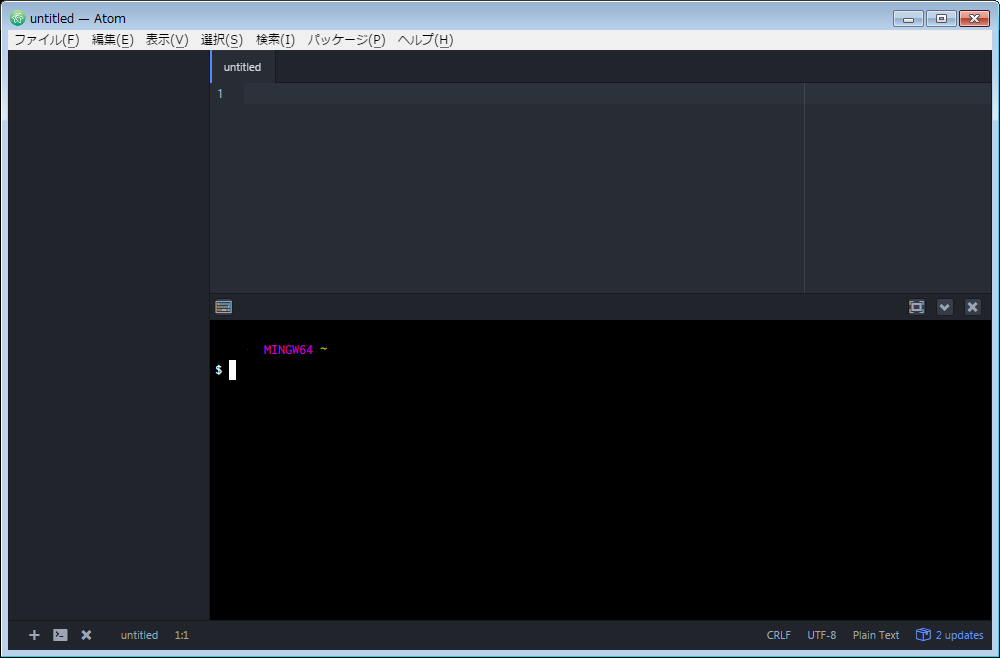The height and width of the screenshot is (658, 1000).
Task: Click the terminal keyboard input icon
Action: point(224,307)
